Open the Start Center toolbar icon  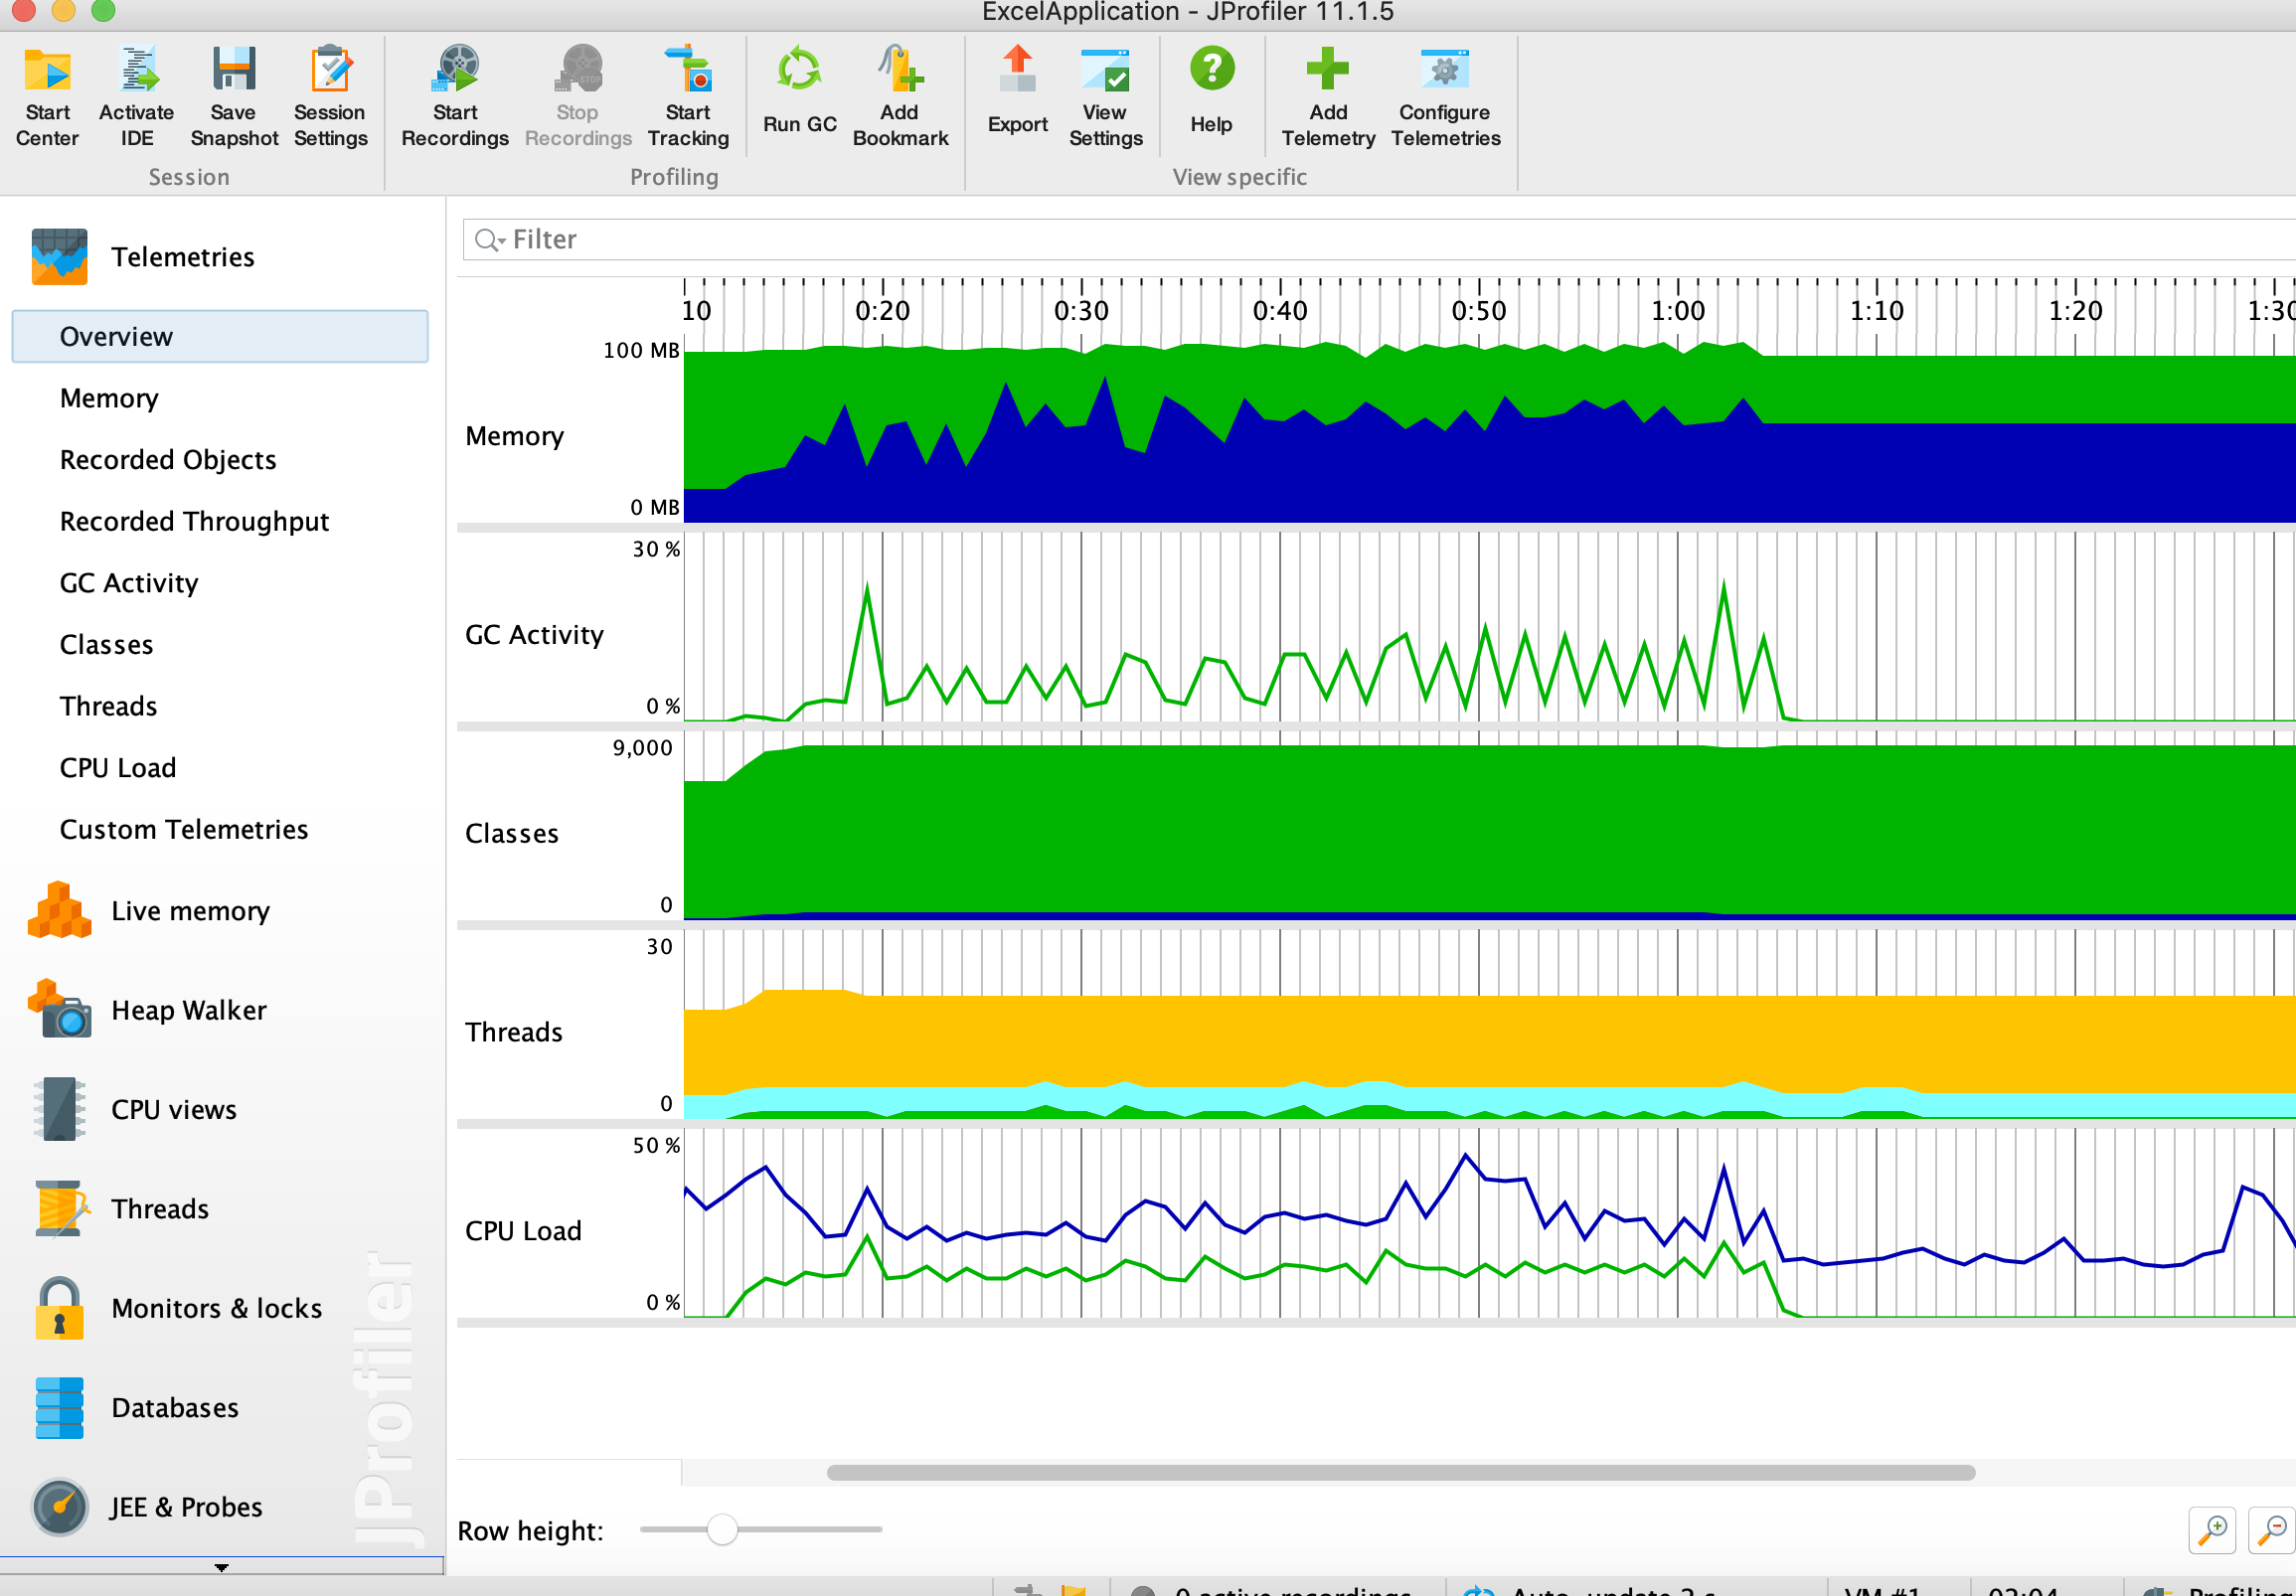(x=47, y=70)
